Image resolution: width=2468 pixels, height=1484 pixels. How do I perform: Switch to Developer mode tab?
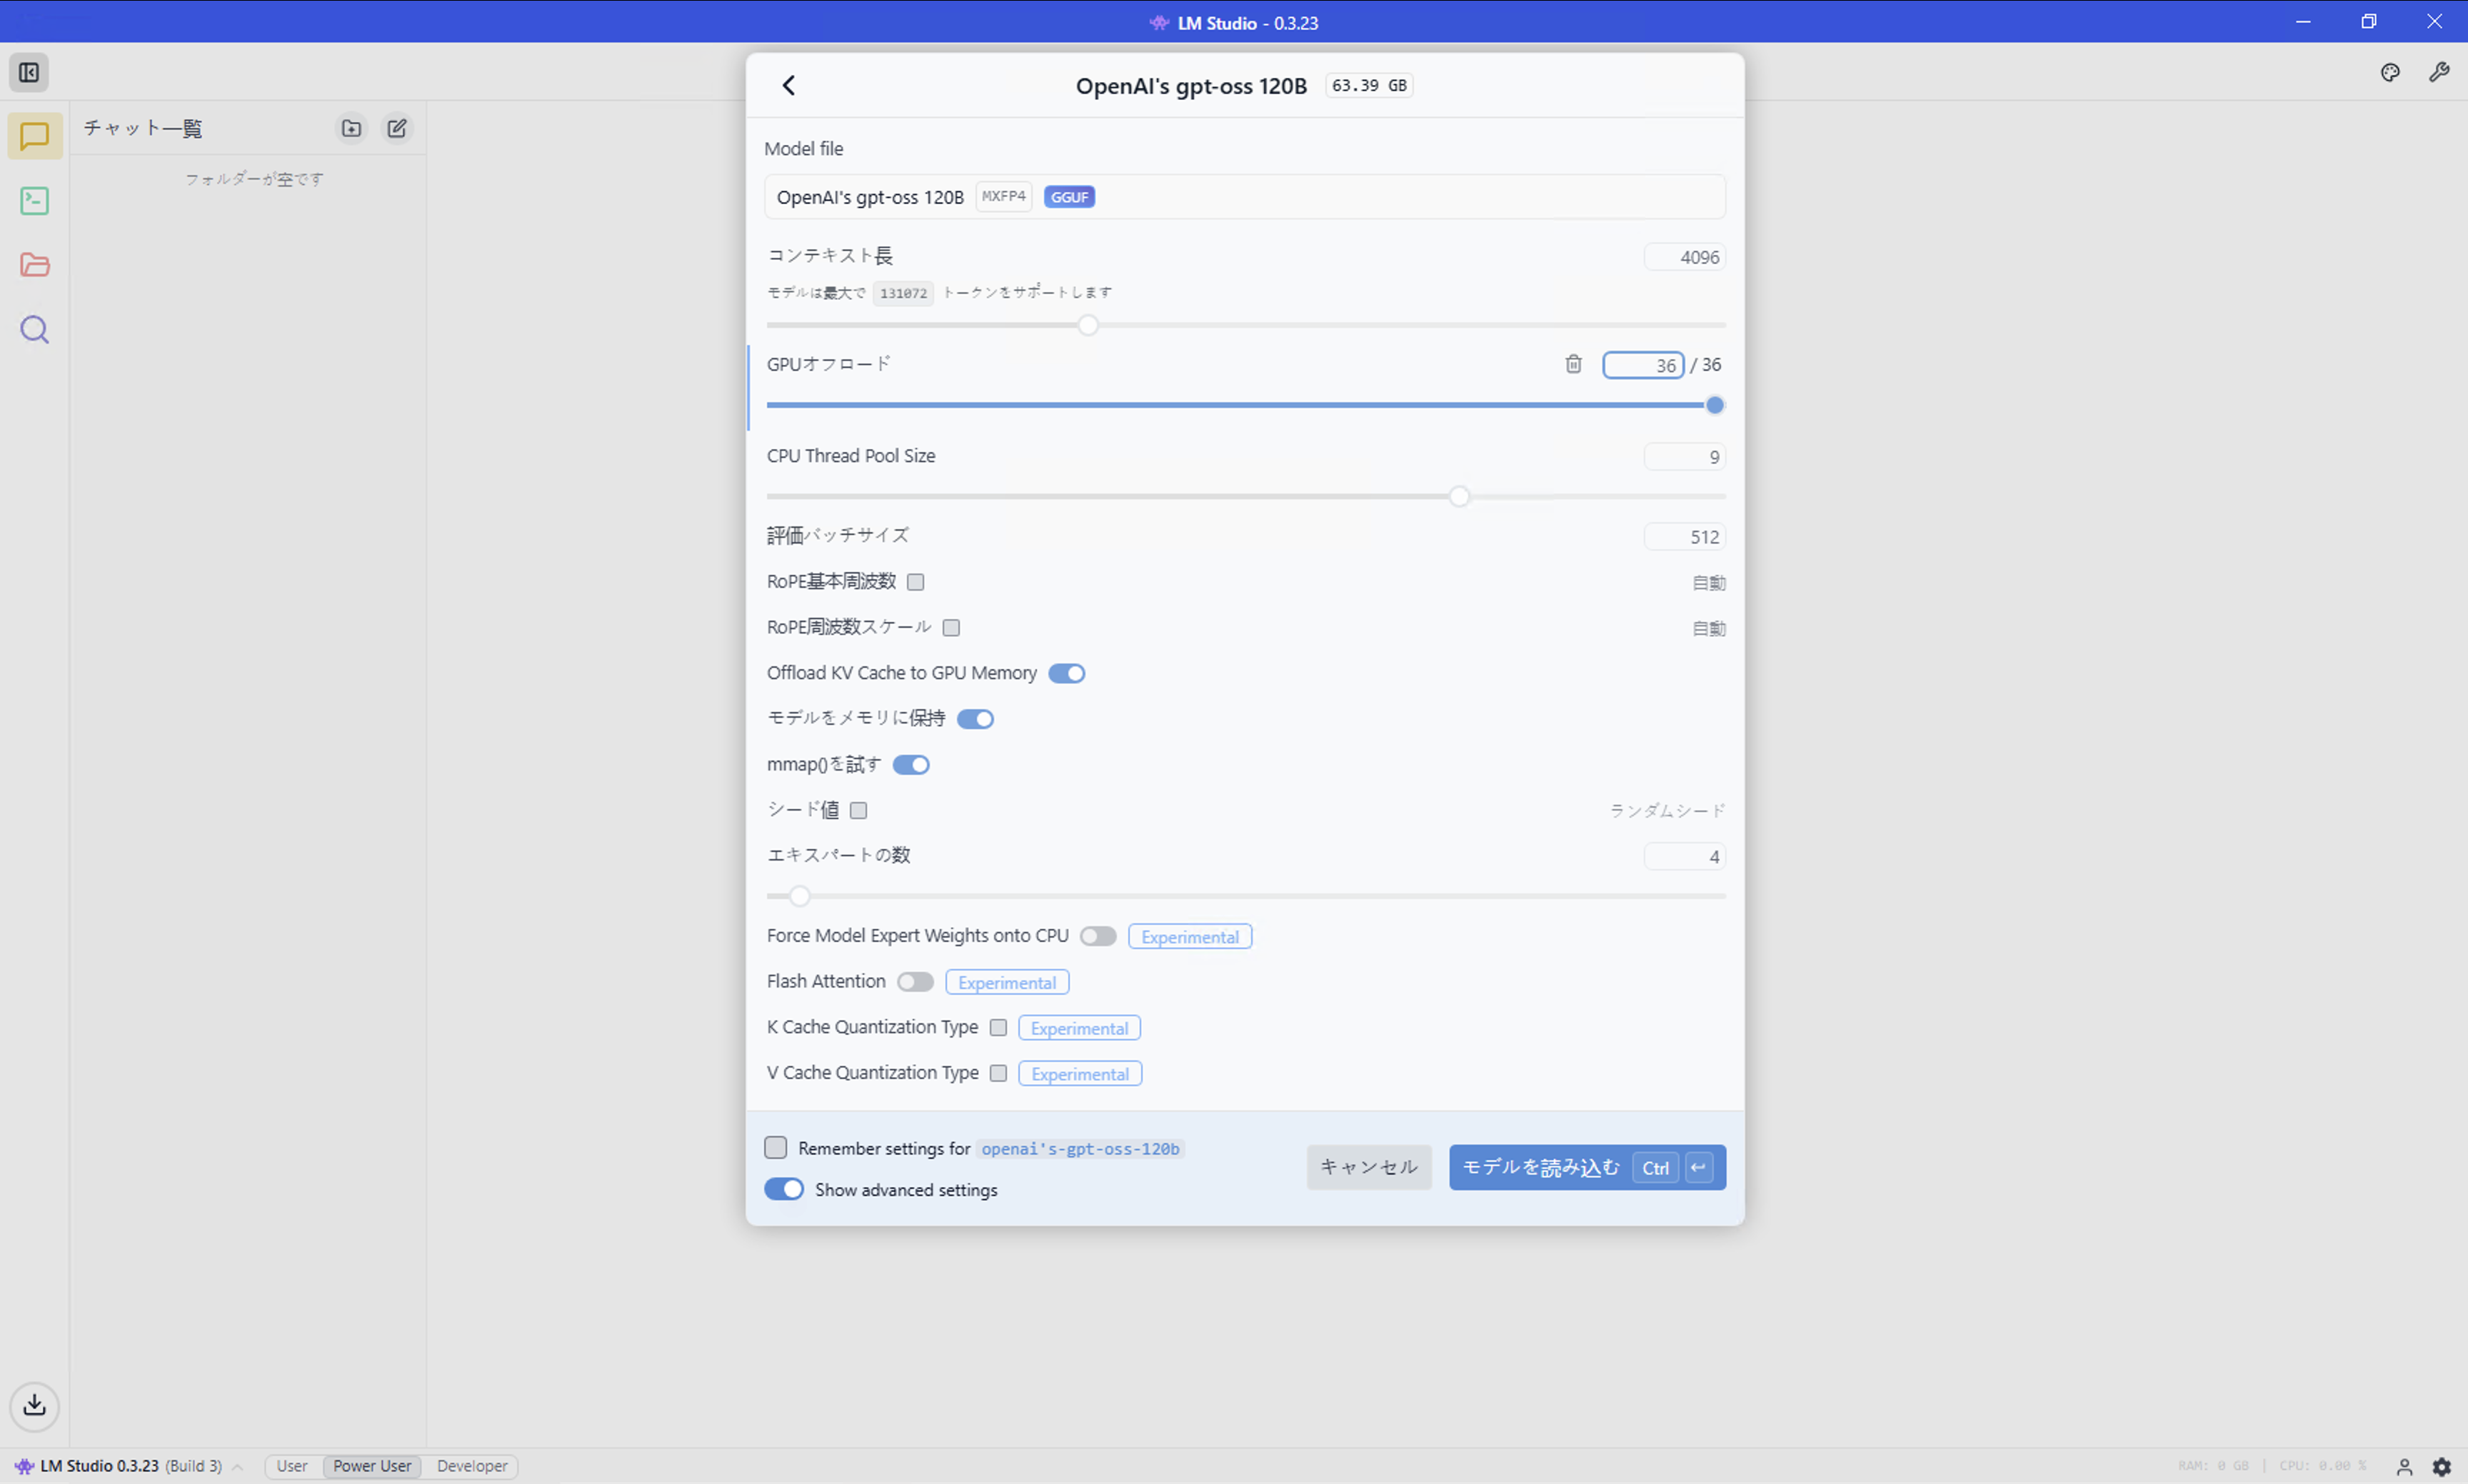point(472,1466)
